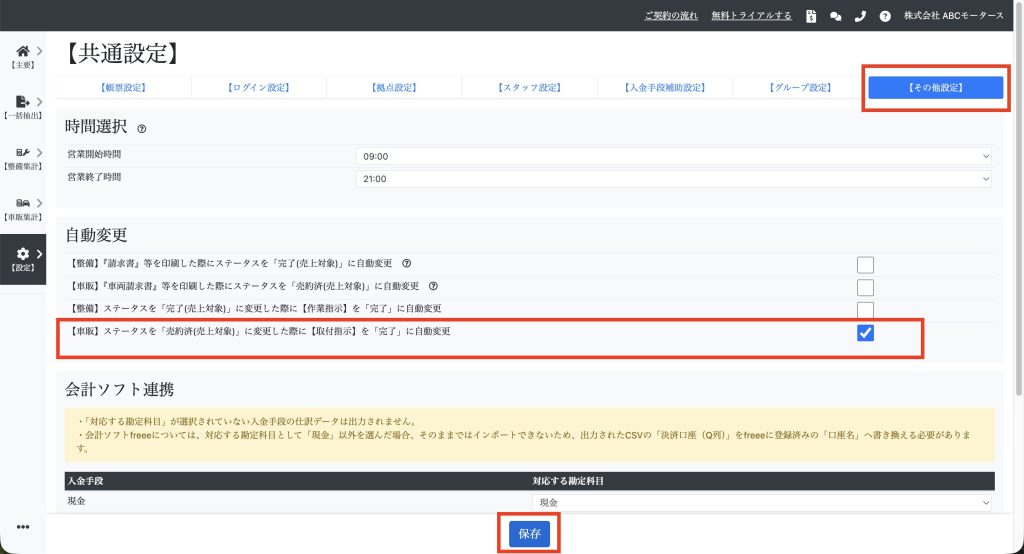Open the 営業開始時間 dropdown

click(x=673, y=157)
